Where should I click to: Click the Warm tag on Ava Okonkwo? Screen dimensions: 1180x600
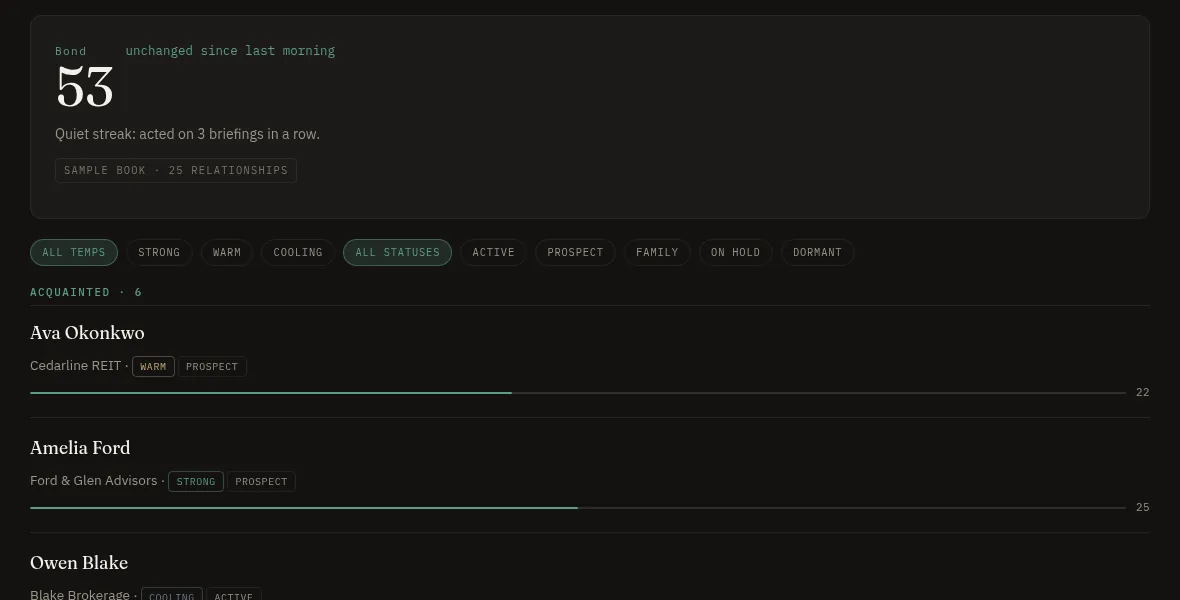[154, 367]
